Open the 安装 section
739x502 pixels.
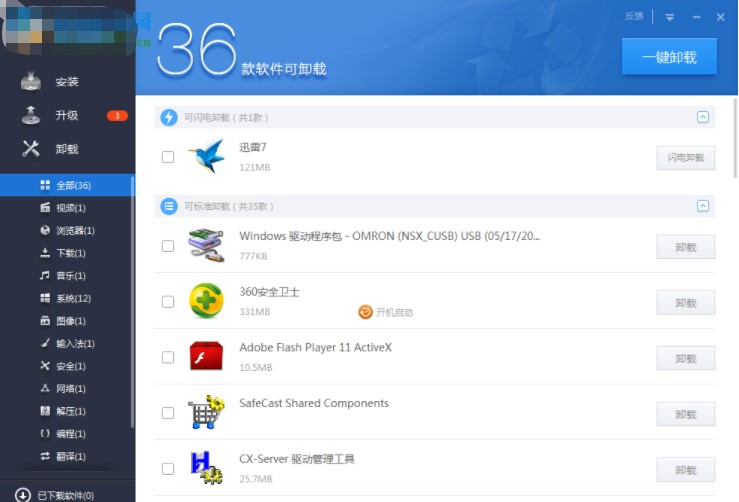[x=67, y=82]
